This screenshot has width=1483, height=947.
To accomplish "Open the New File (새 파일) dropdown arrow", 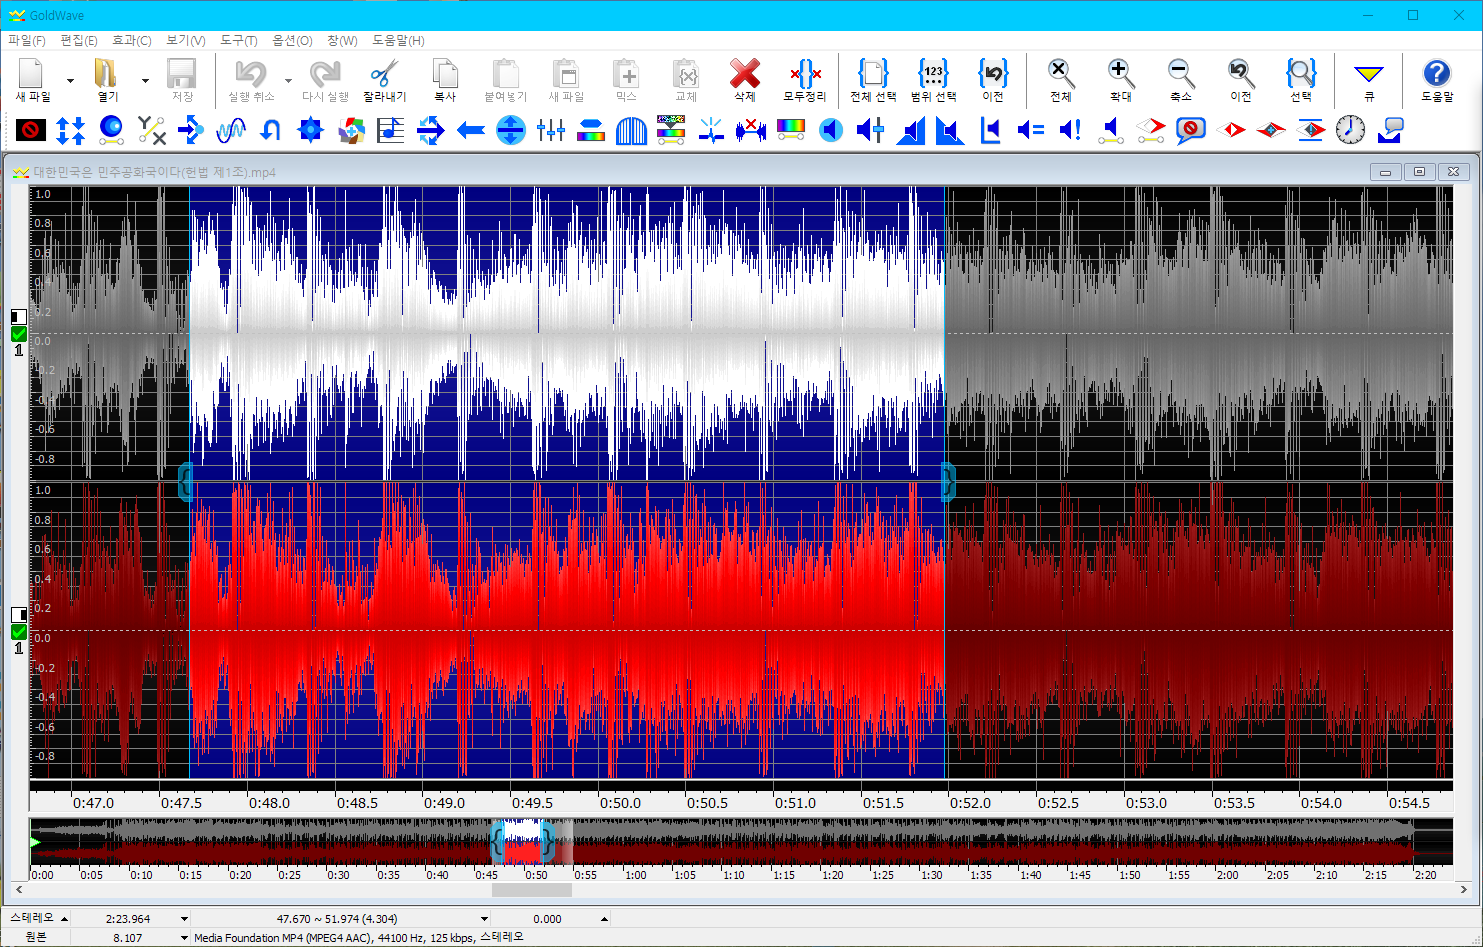I will (x=70, y=81).
